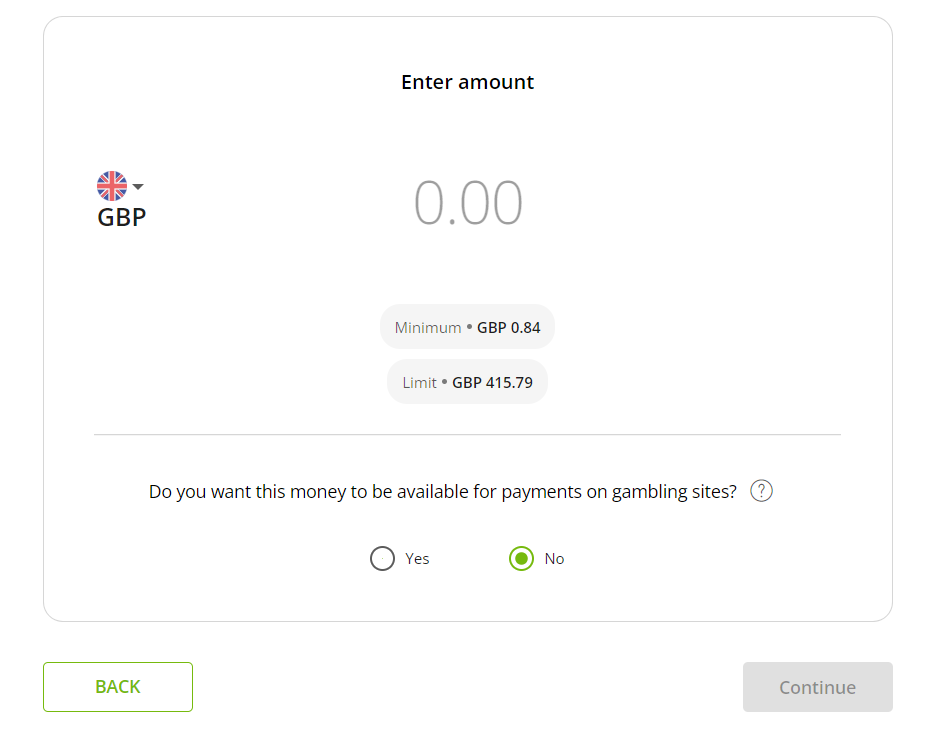Click the No option label text
The height and width of the screenshot is (746, 940).
point(555,559)
